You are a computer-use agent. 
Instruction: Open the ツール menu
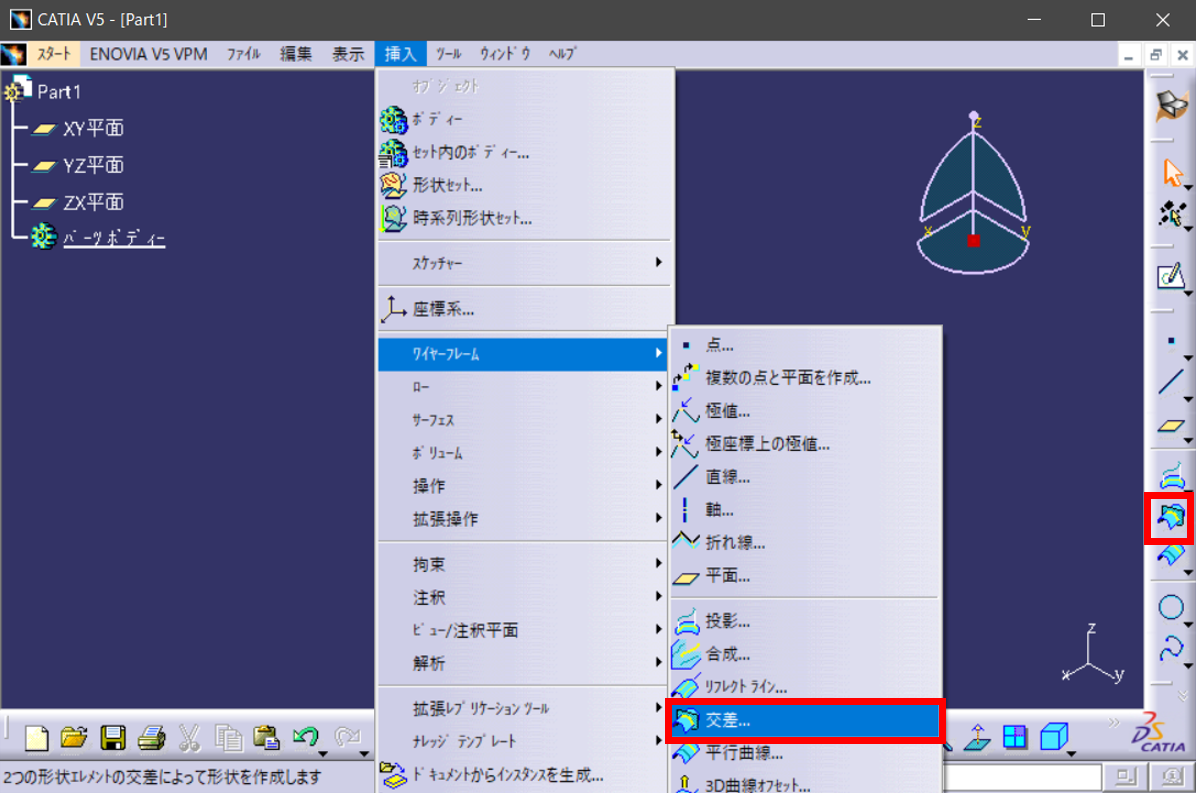447,55
